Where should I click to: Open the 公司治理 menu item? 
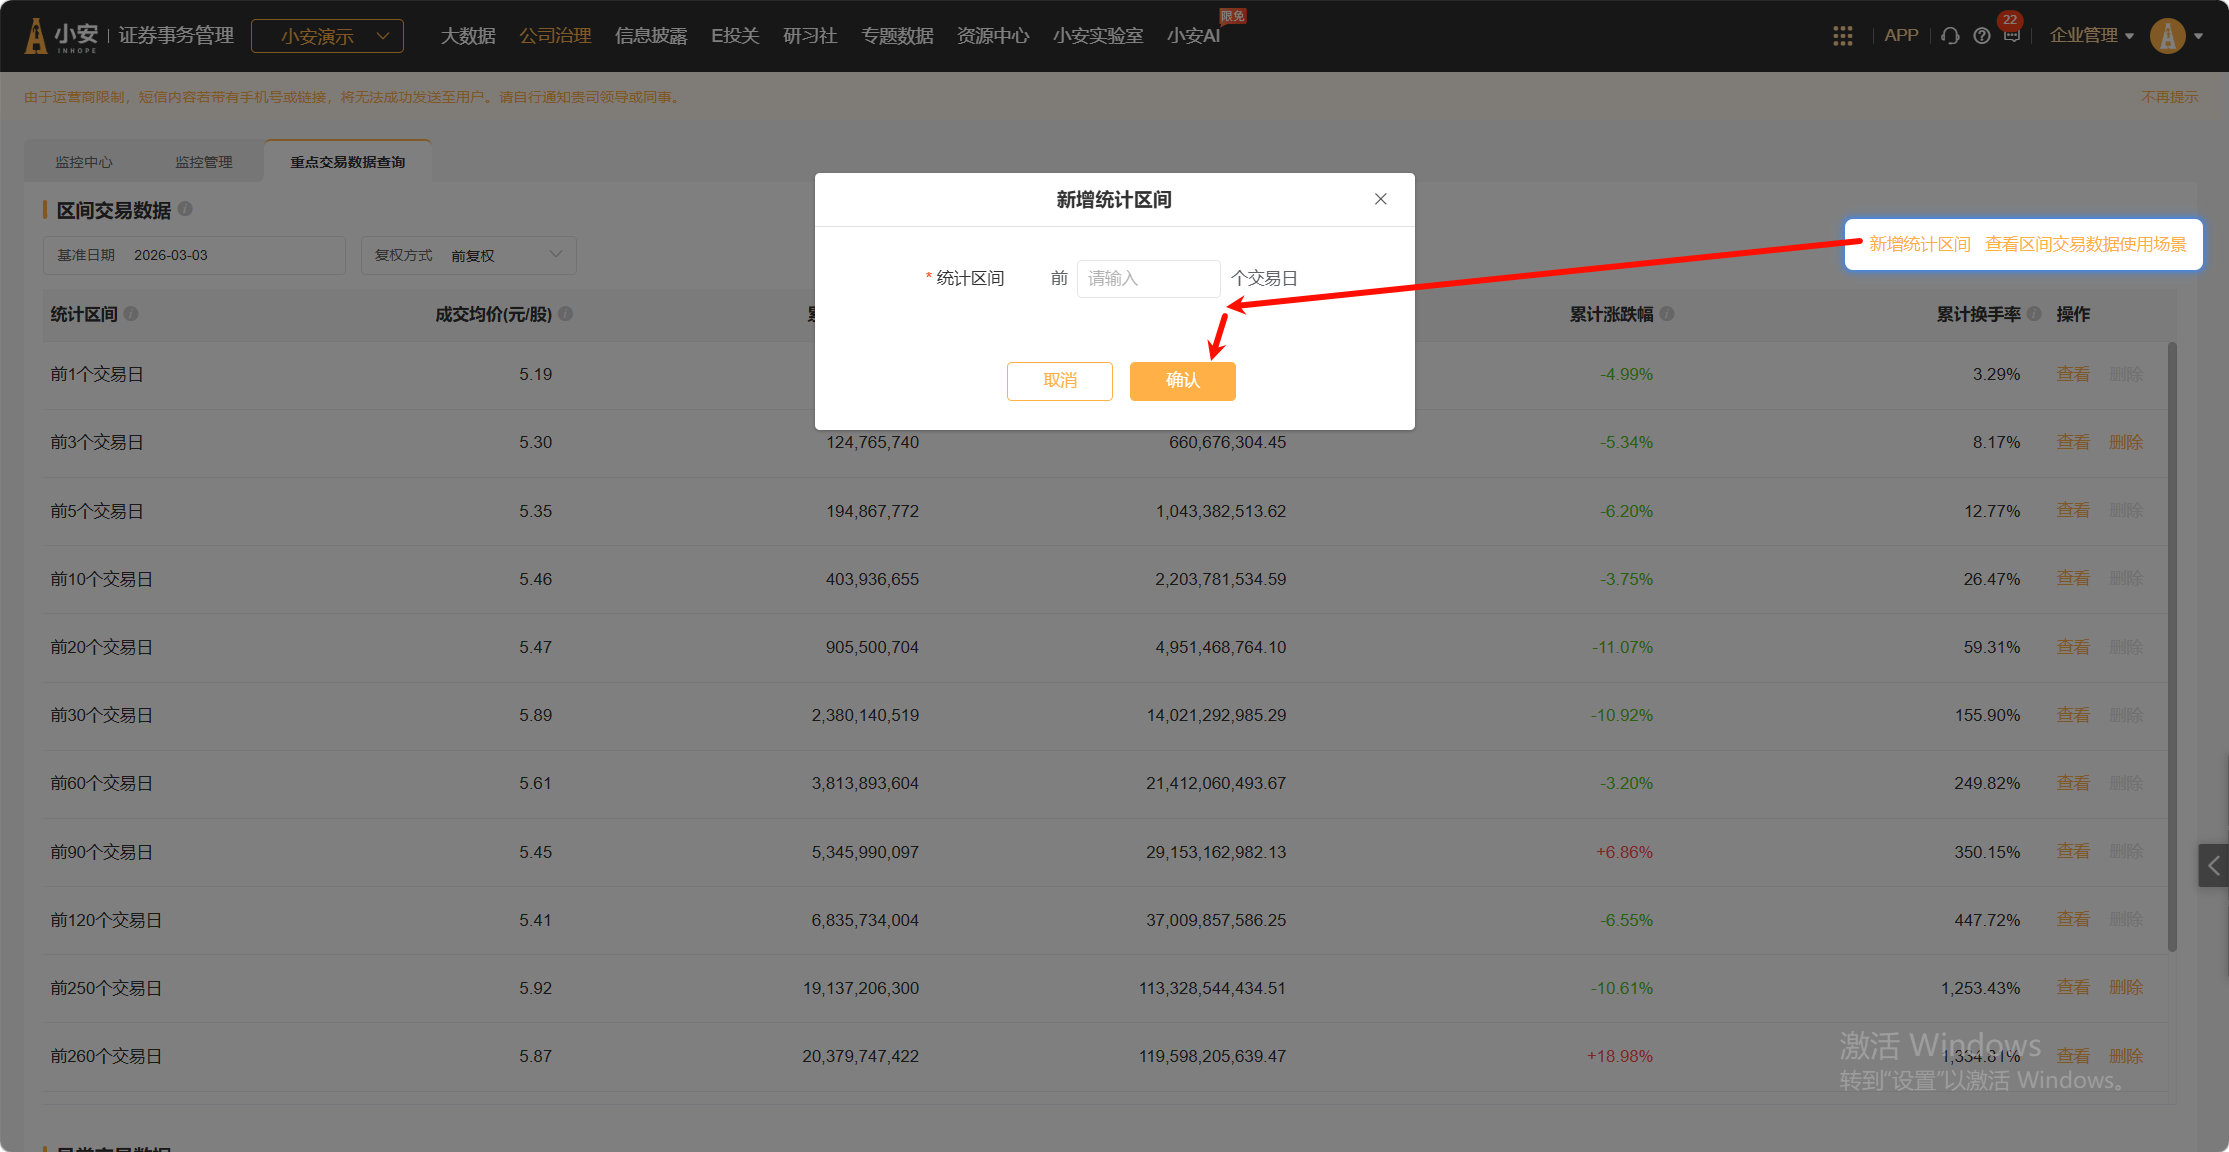(555, 36)
